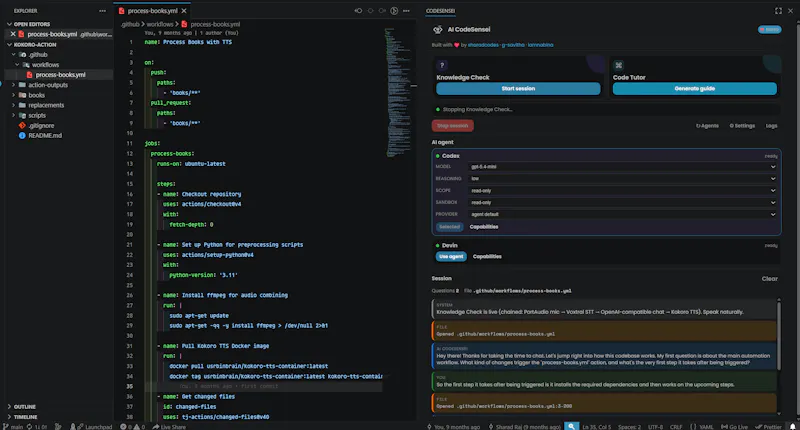Select Devin with Use agent button
Screen dimensions: 800x430
point(451,257)
